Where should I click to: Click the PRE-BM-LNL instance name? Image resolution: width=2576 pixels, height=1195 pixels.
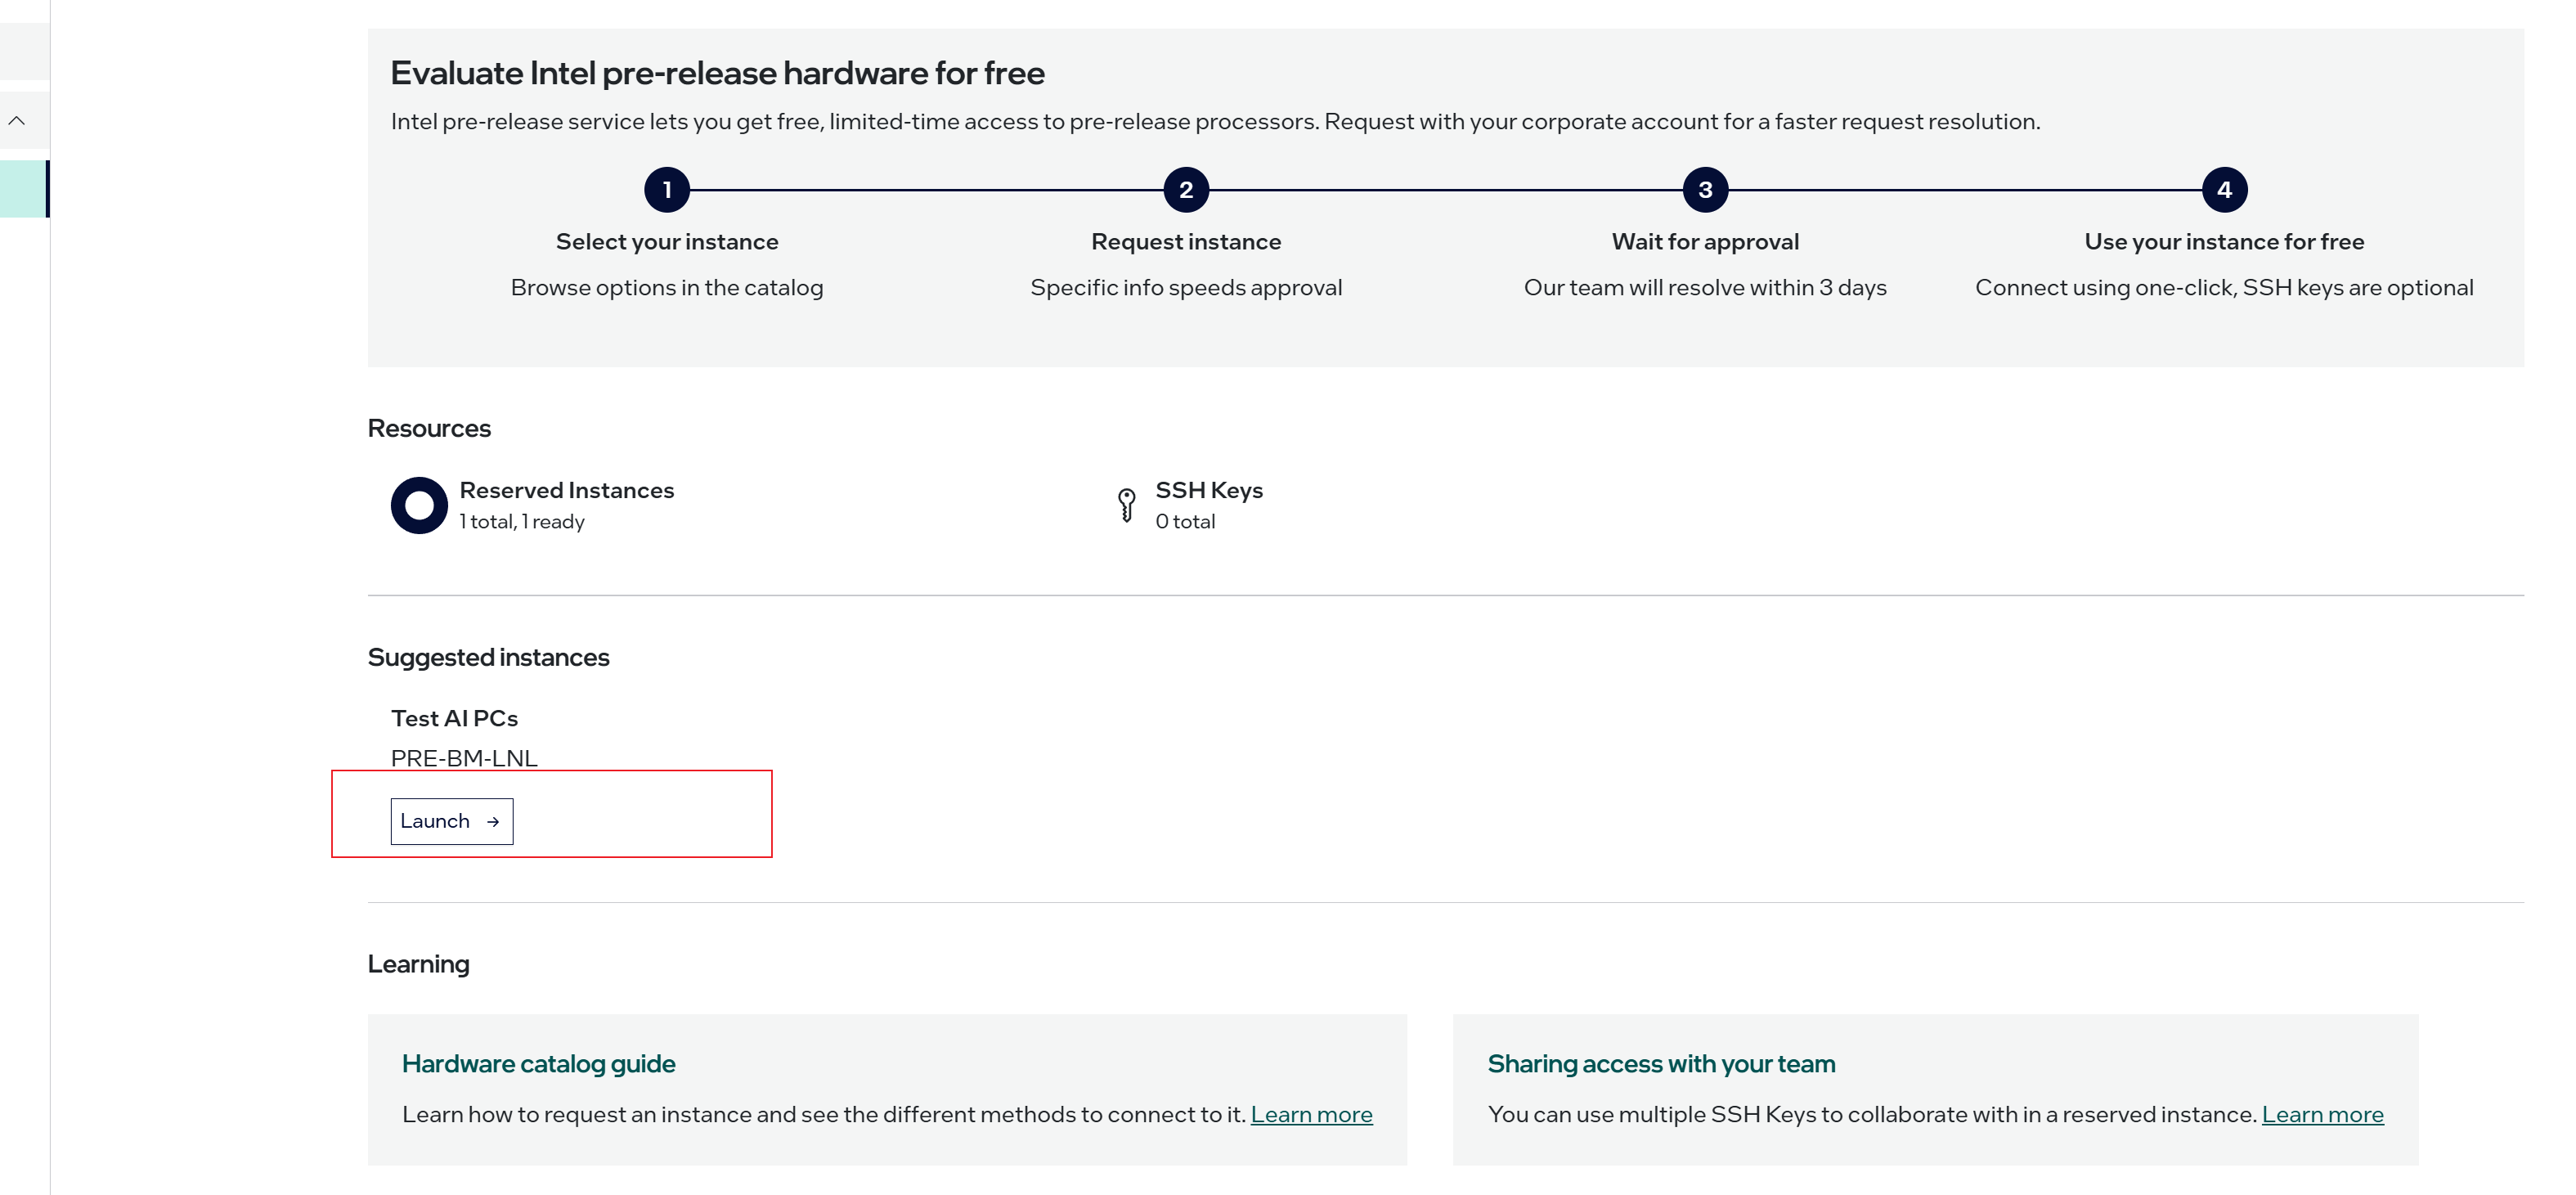click(x=464, y=758)
